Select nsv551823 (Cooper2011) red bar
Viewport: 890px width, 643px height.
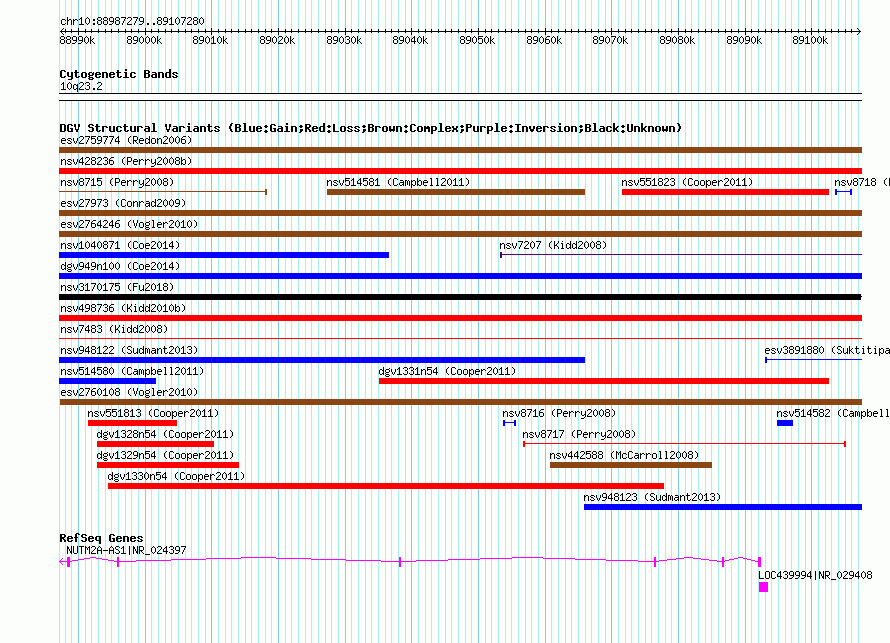click(725, 192)
